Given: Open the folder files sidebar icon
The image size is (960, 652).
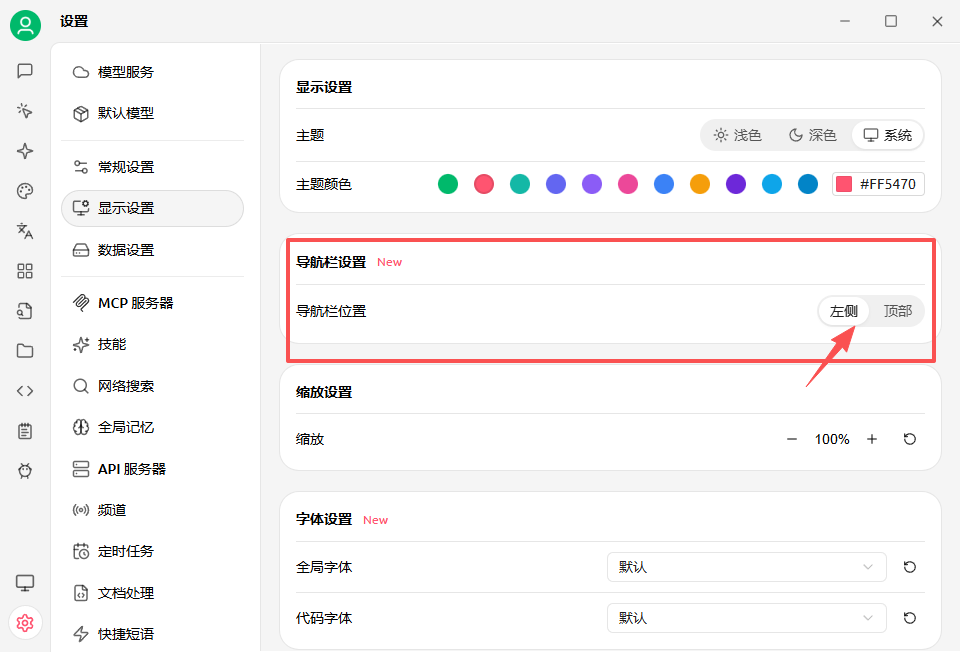Looking at the screenshot, I should 25,351.
